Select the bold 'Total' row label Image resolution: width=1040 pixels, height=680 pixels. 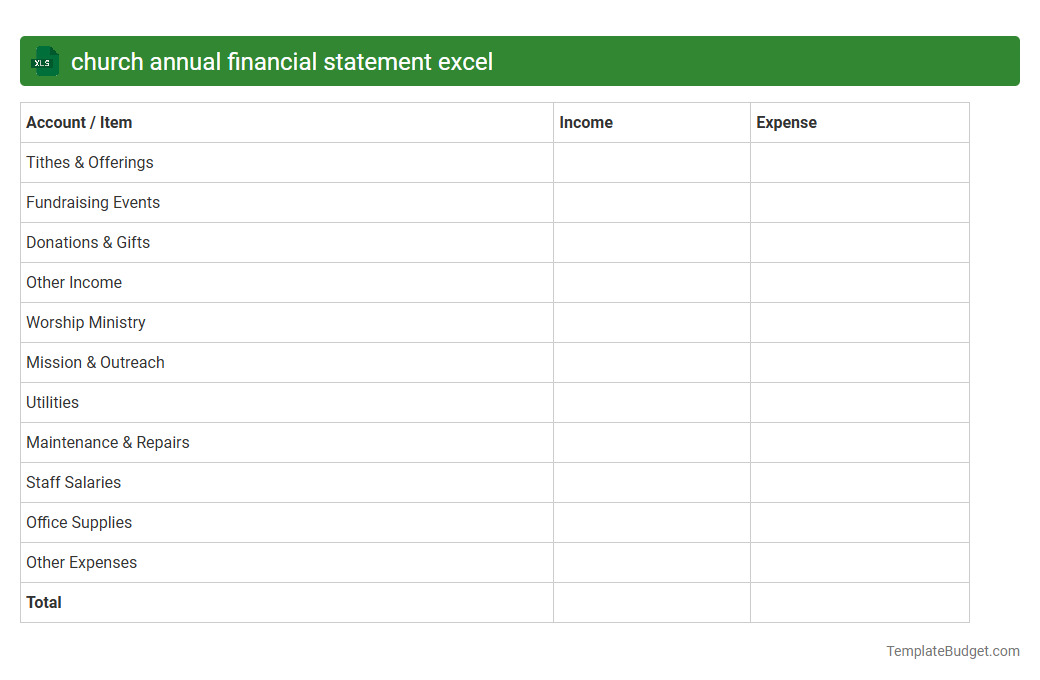(43, 602)
